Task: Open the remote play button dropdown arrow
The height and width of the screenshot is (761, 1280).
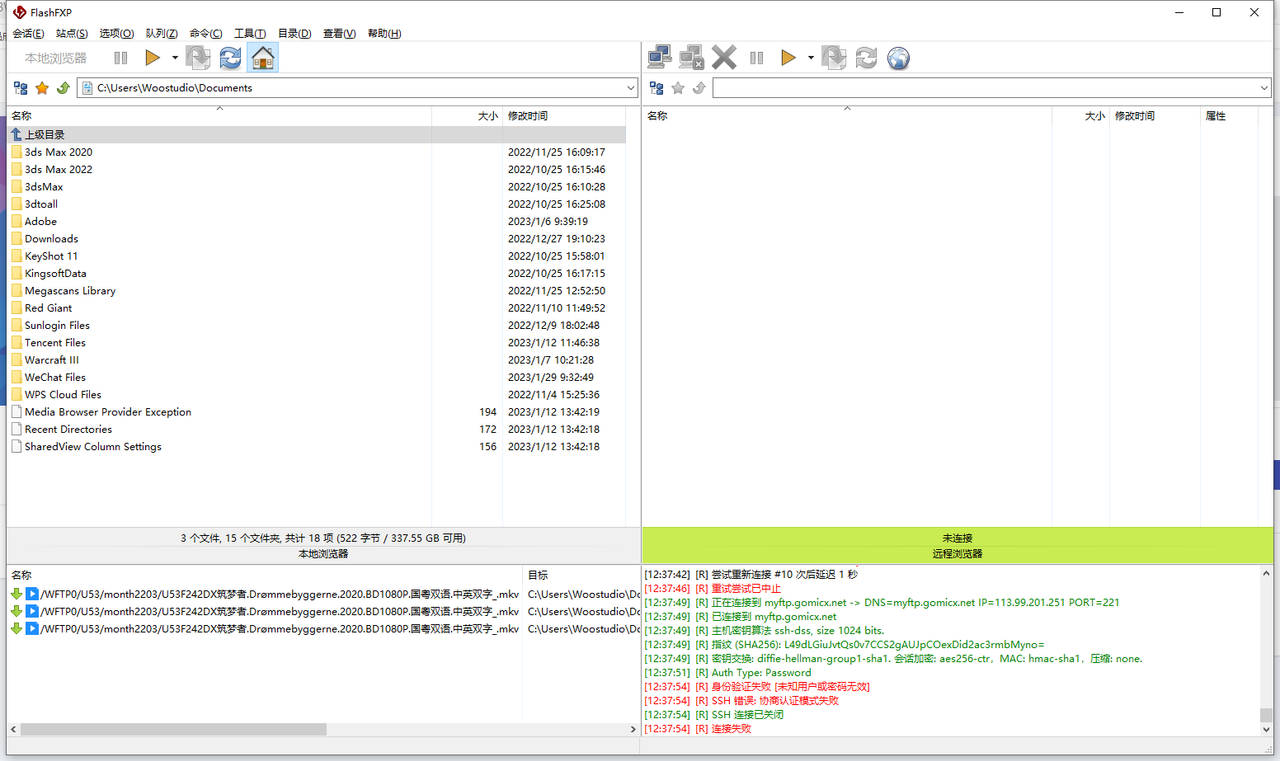Action: point(810,58)
